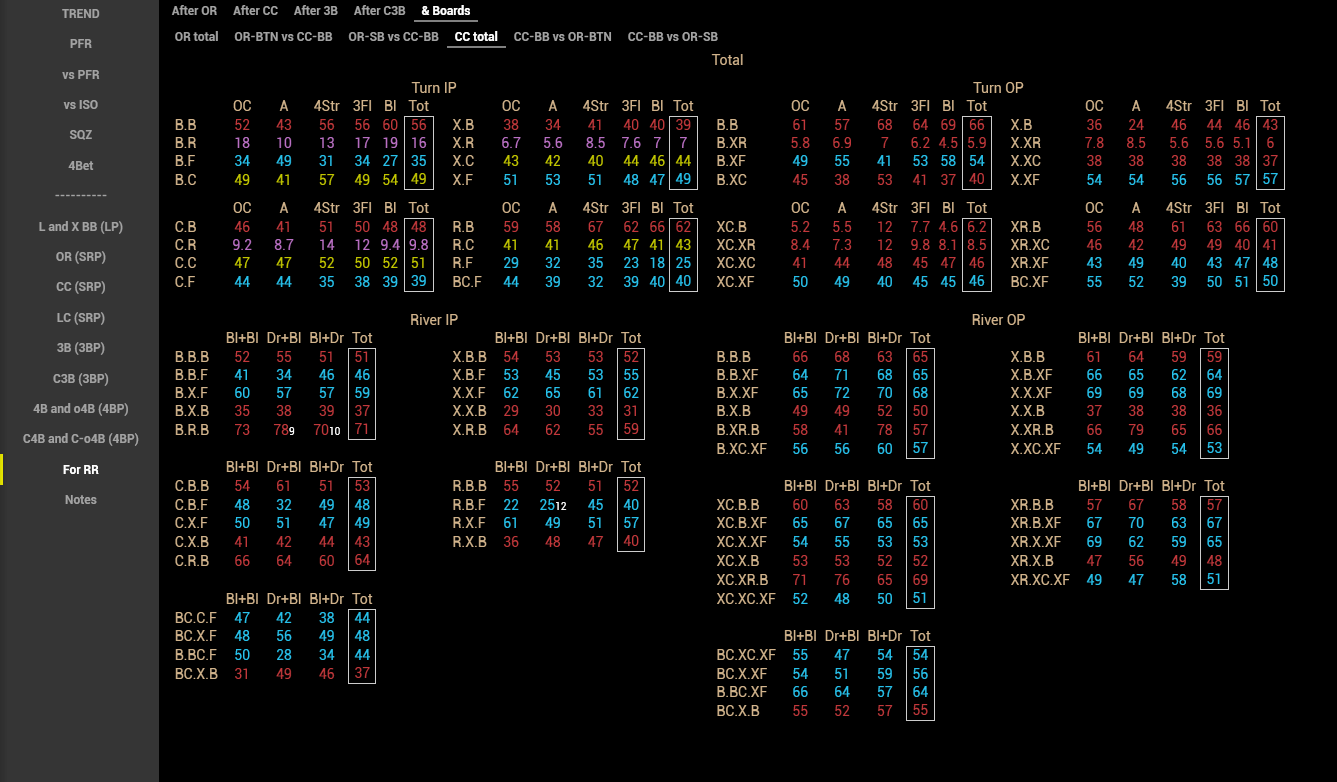Switch to the After OR tab
Image resolution: width=1337 pixels, height=782 pixels.
tap(194, 11)
